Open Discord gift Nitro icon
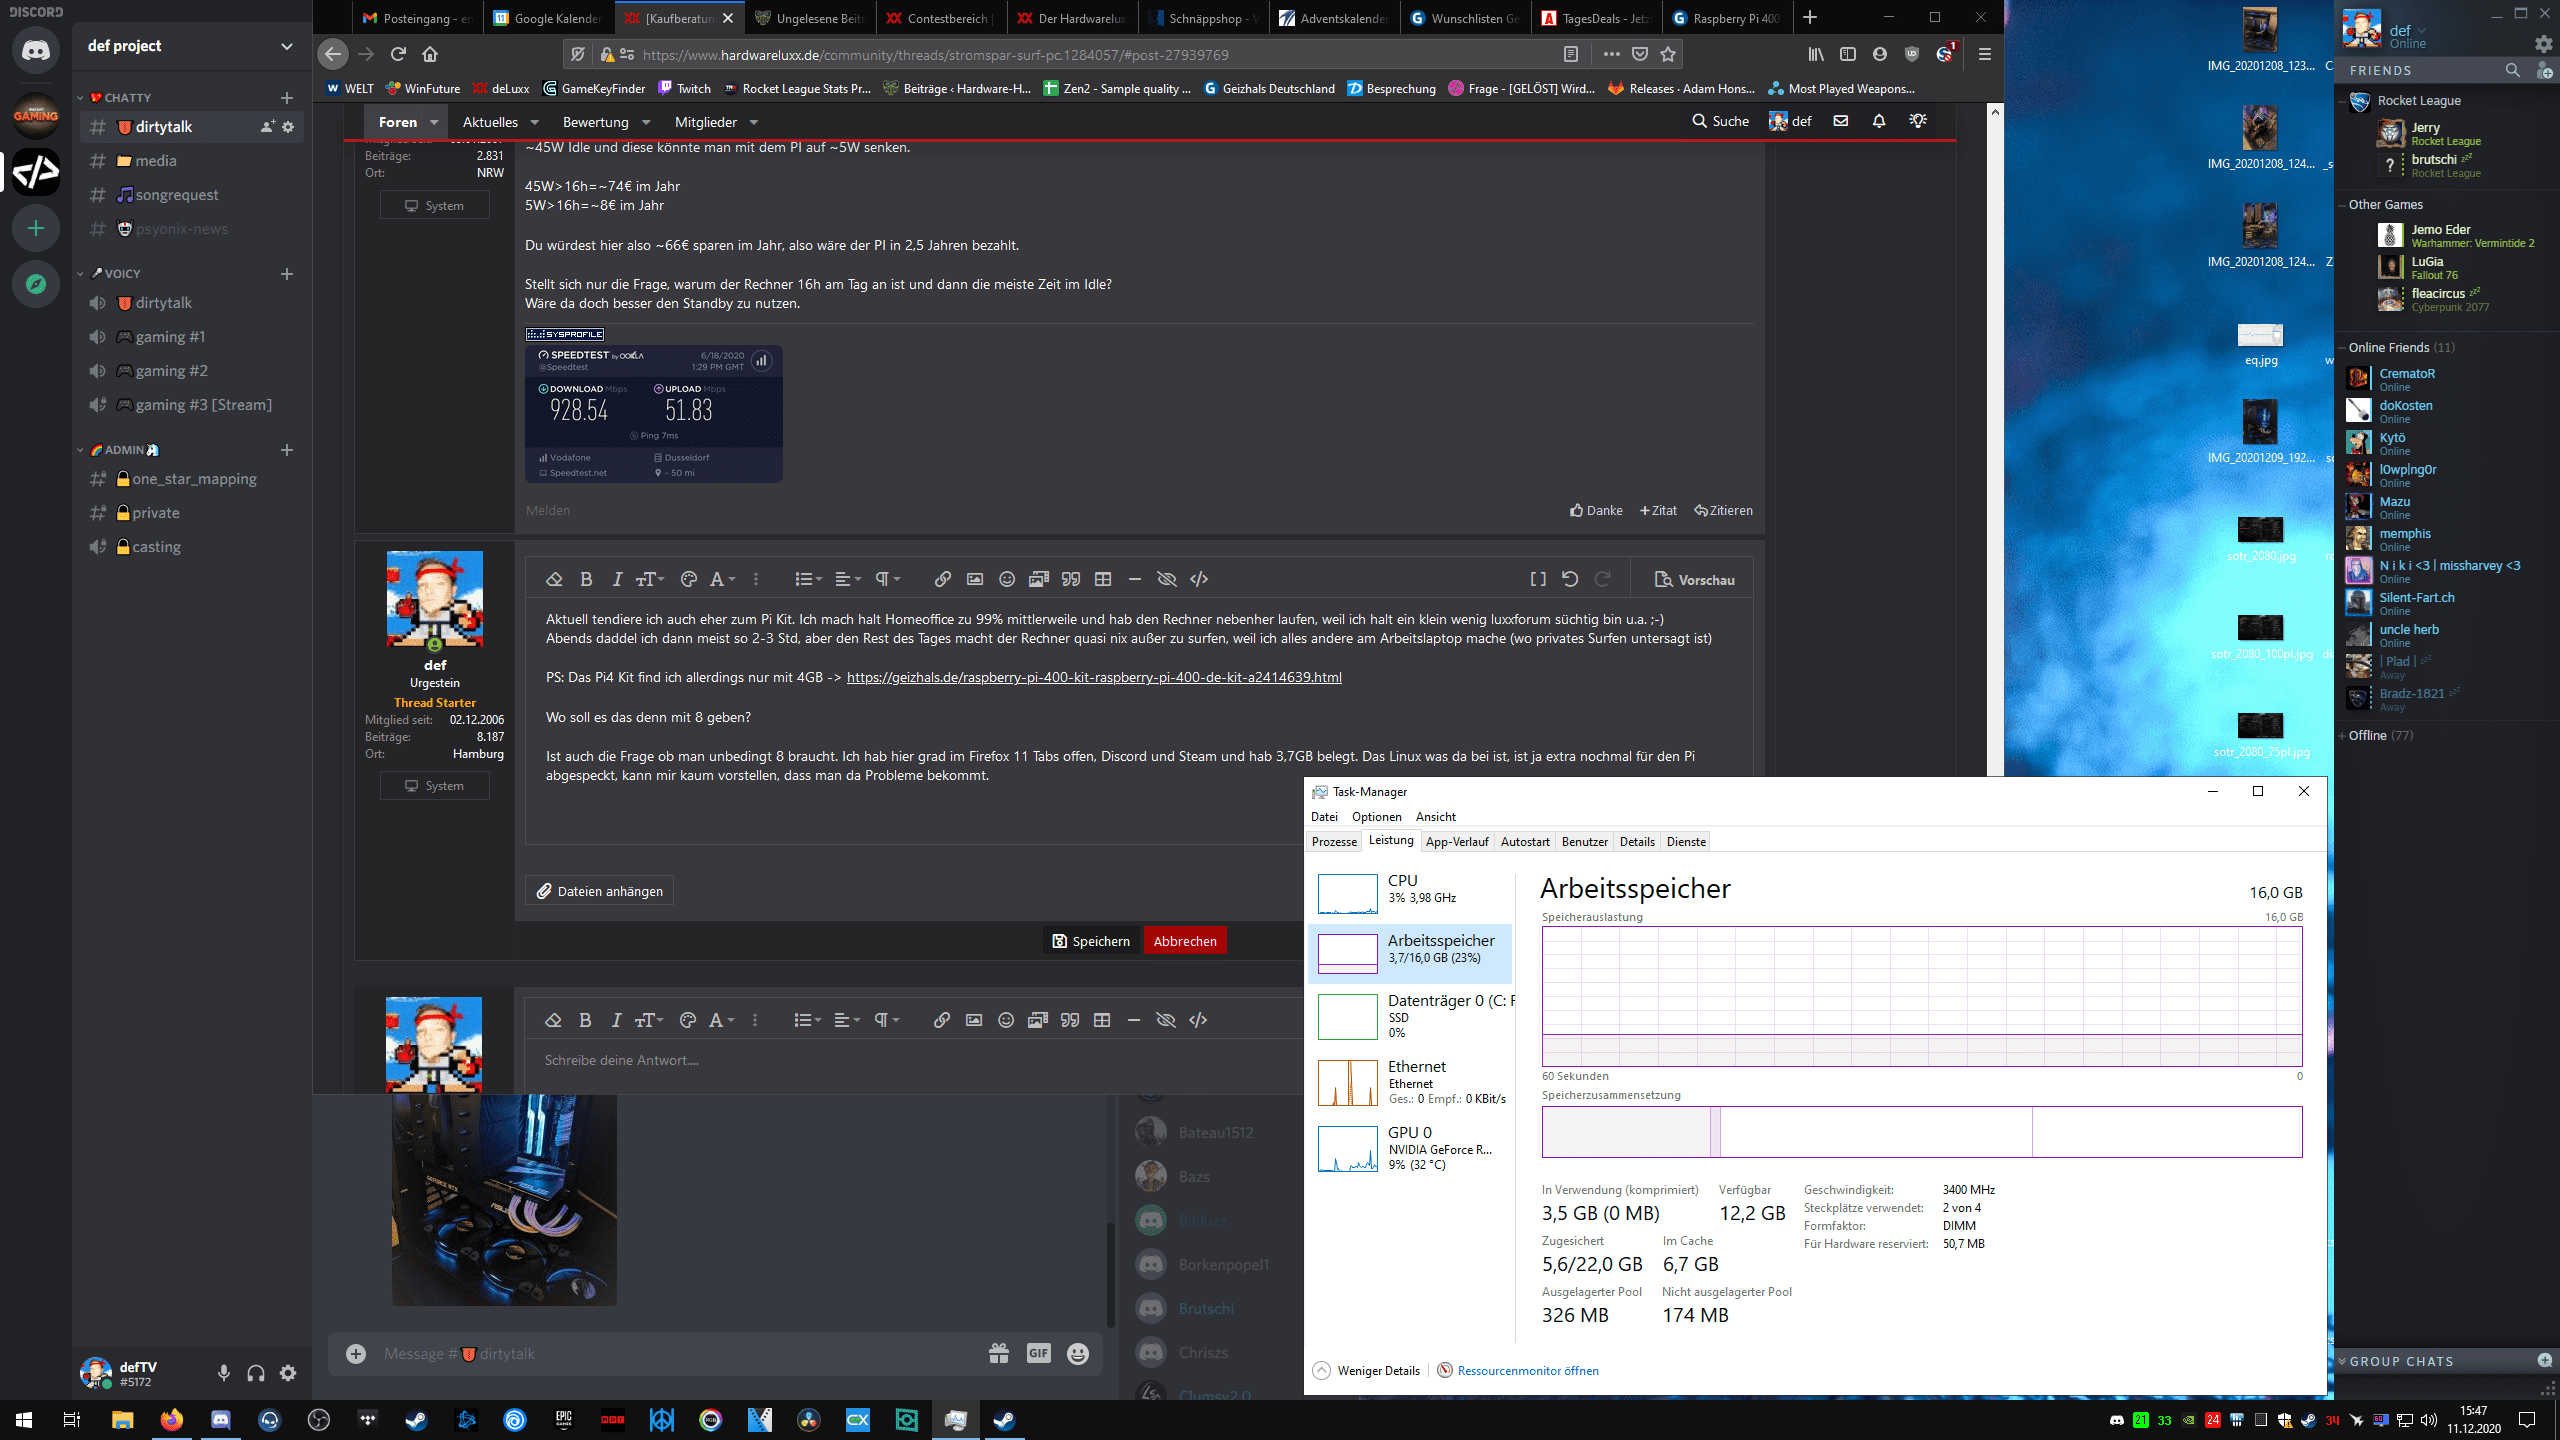The width and height of the screenshot is (2560, 1440). click(999, 1353)
